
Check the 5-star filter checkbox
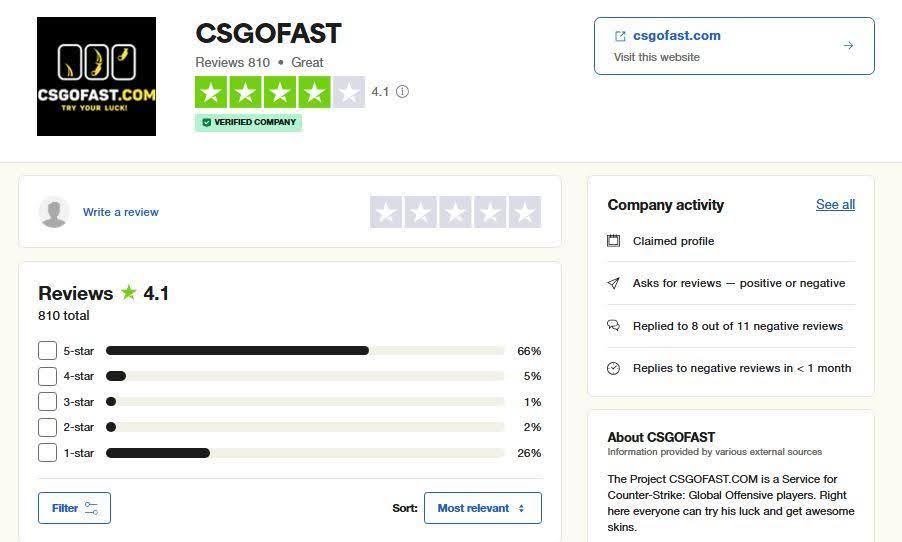pyautogui.click(x=47, y=351)
